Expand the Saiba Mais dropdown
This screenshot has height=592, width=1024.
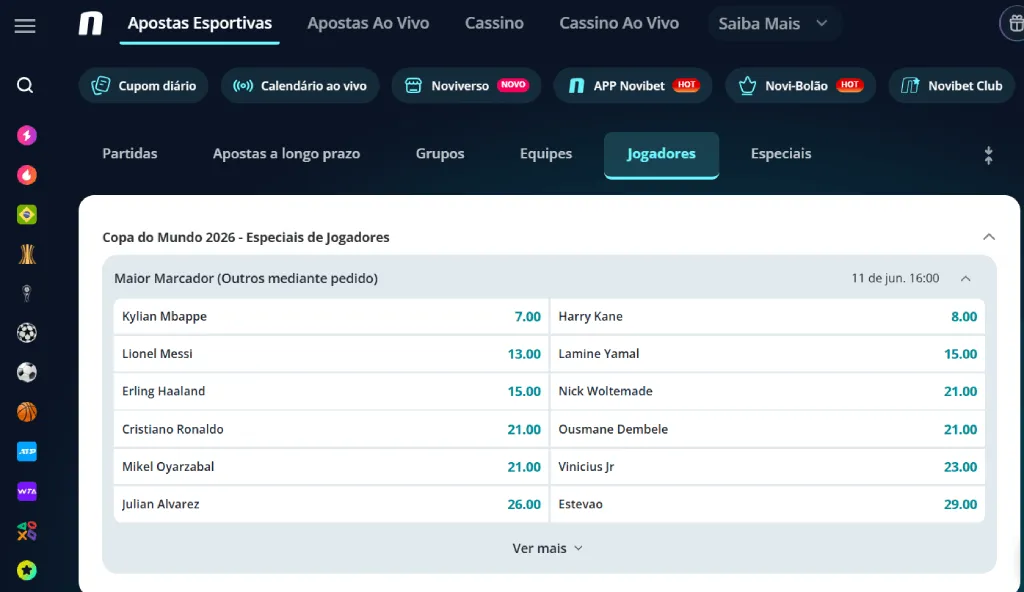[774, 24]
